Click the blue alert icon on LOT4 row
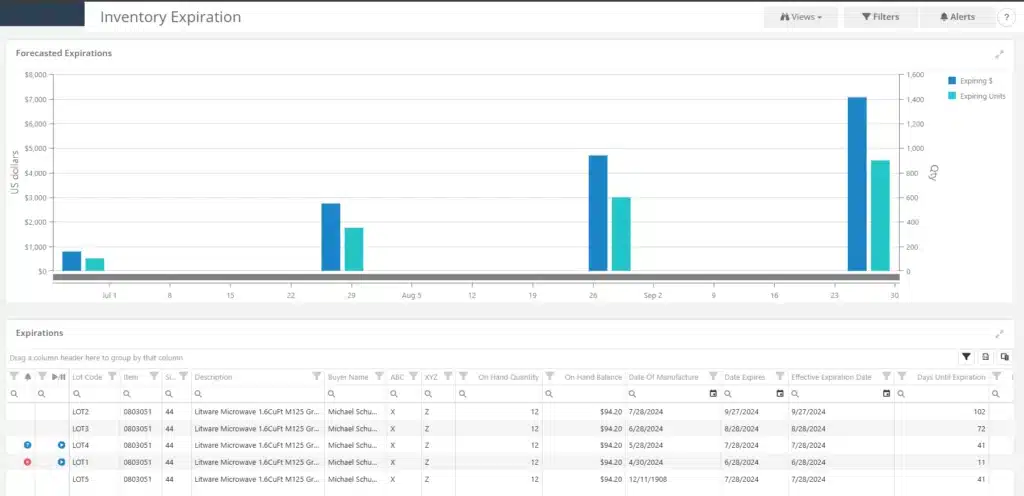The width and height of the screenshot is (1024, 496). (x=27, y=444)
